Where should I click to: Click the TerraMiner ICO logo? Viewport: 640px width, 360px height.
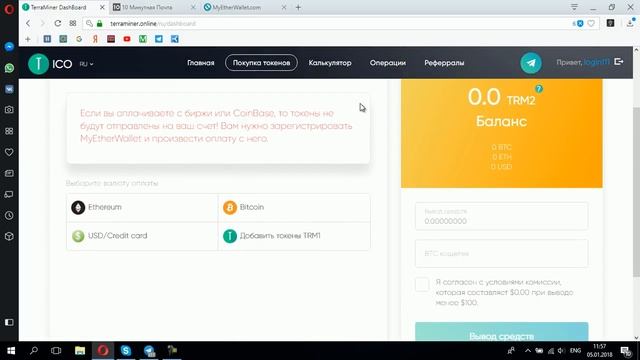pos(50,64)
